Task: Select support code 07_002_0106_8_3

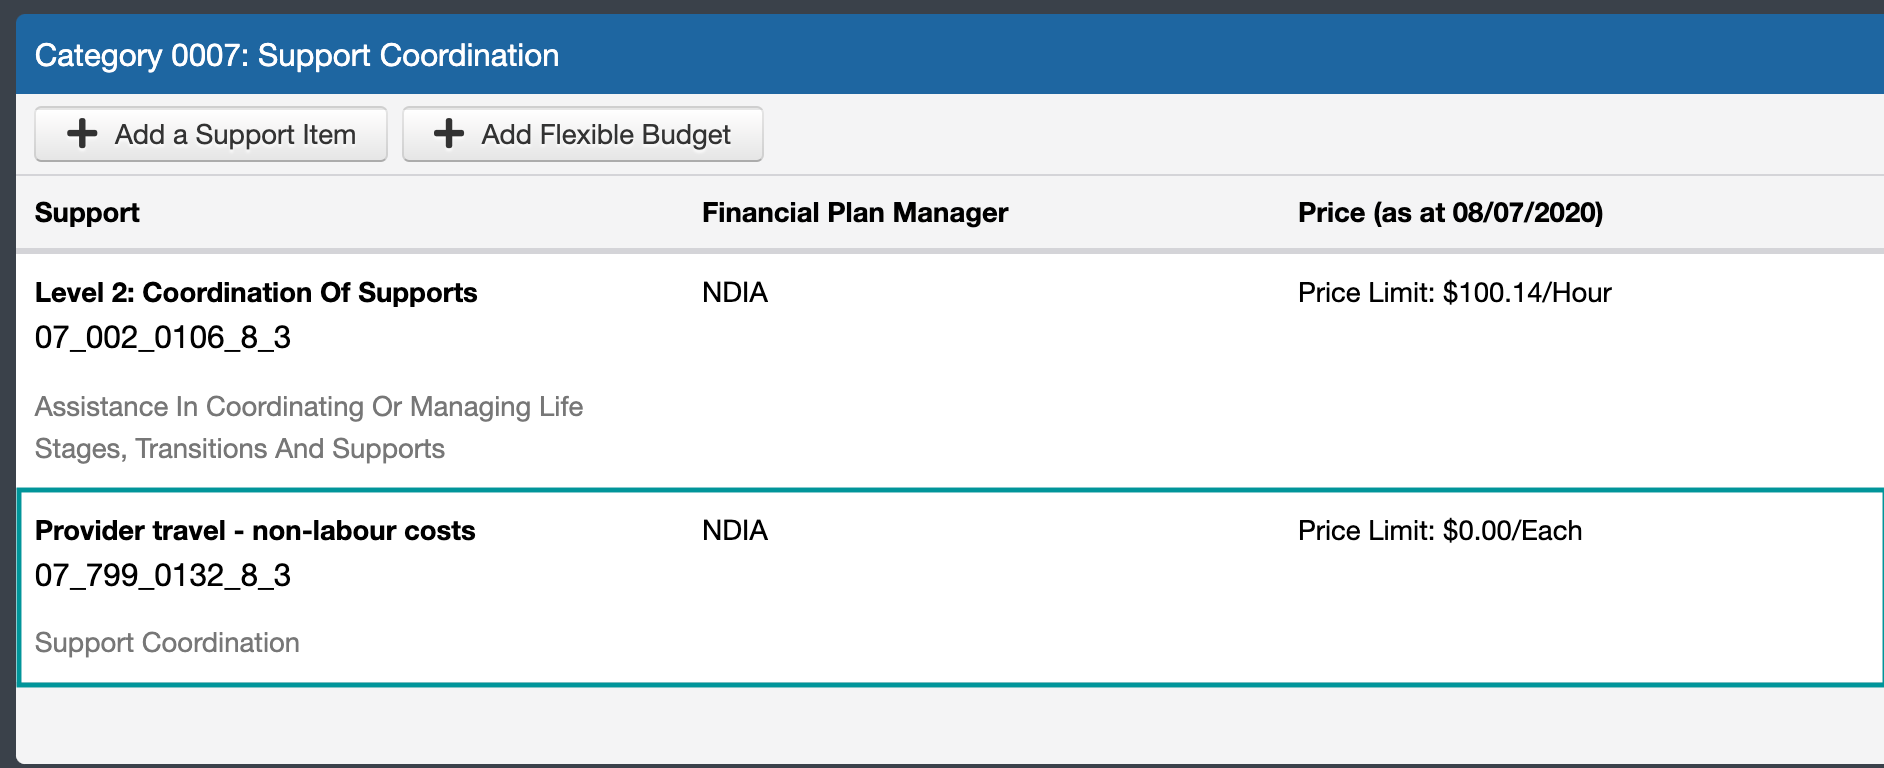Action: 163,338
